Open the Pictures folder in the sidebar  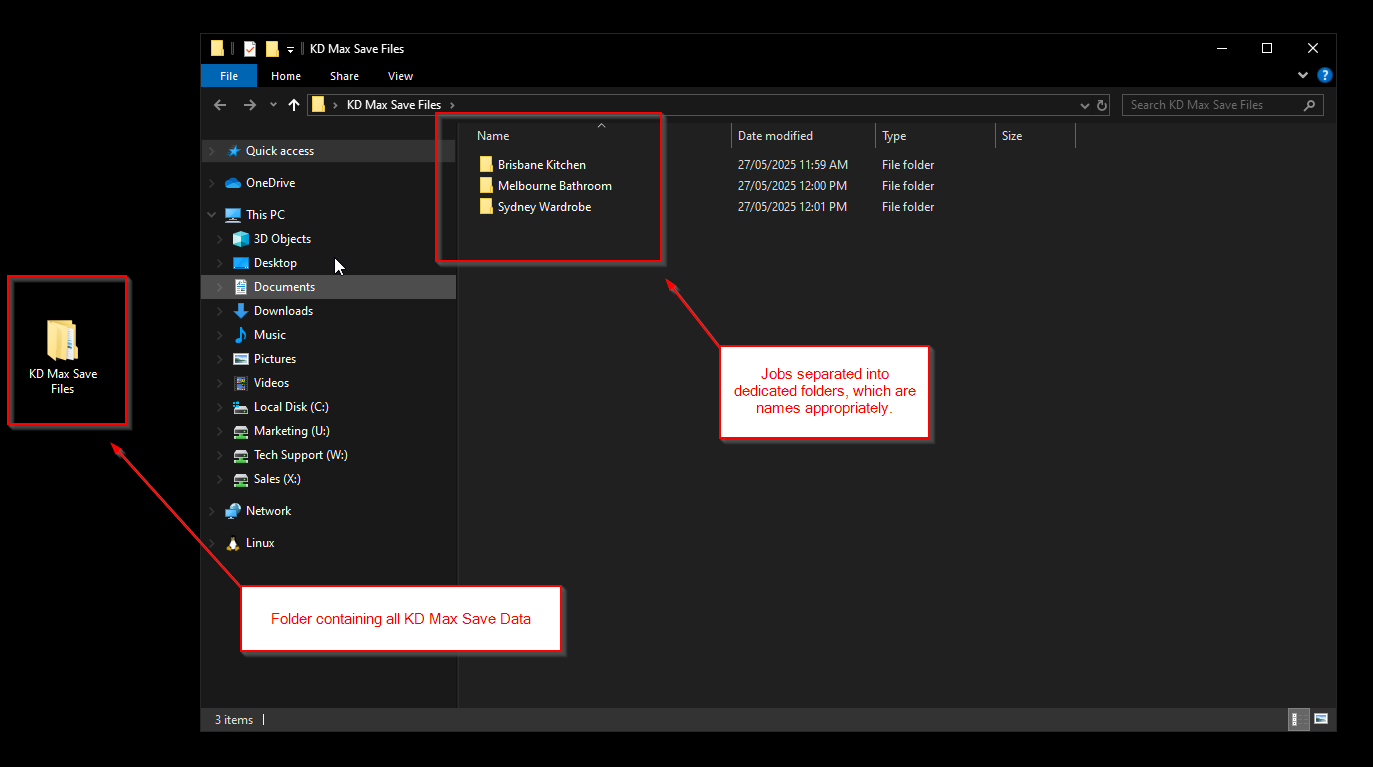click(x=275, y=359)
